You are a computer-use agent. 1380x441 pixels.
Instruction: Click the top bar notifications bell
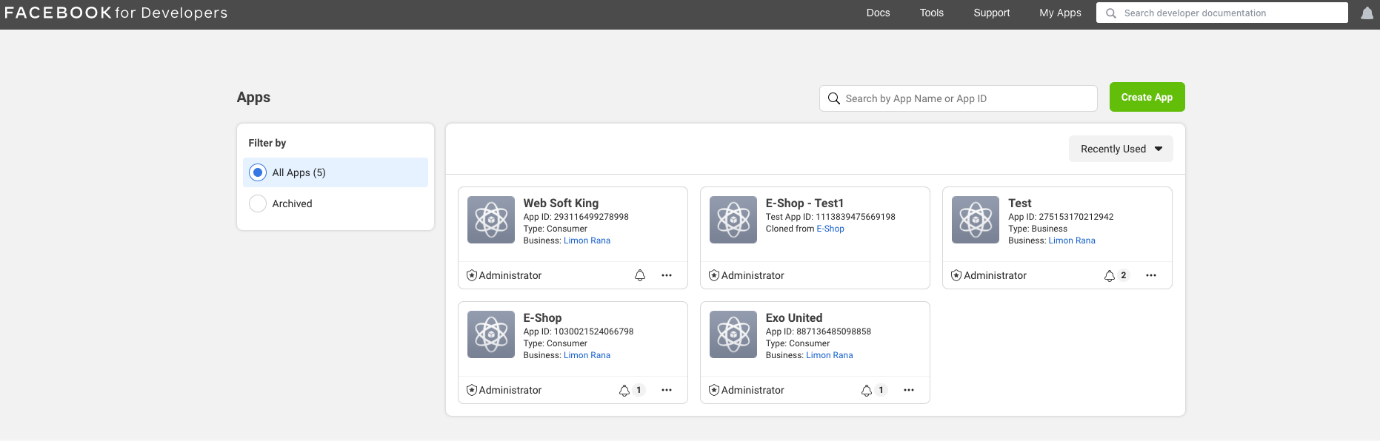(1367, 13)
